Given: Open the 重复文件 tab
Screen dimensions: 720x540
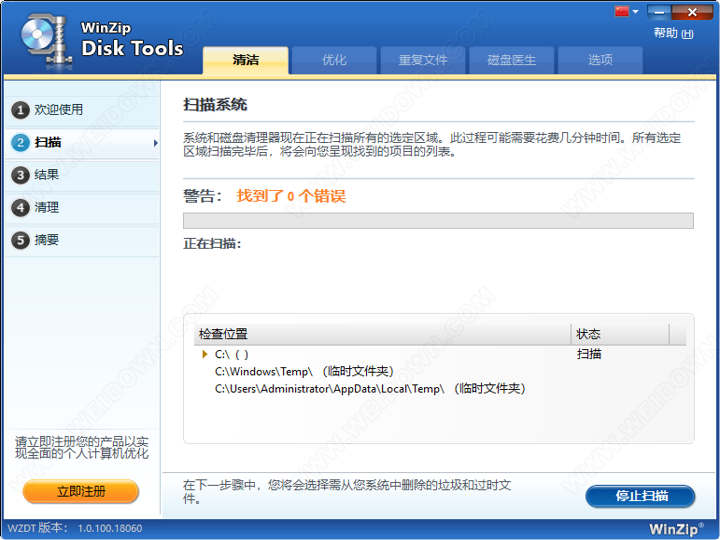Looking at the screenshot, I should click(423, 60).
